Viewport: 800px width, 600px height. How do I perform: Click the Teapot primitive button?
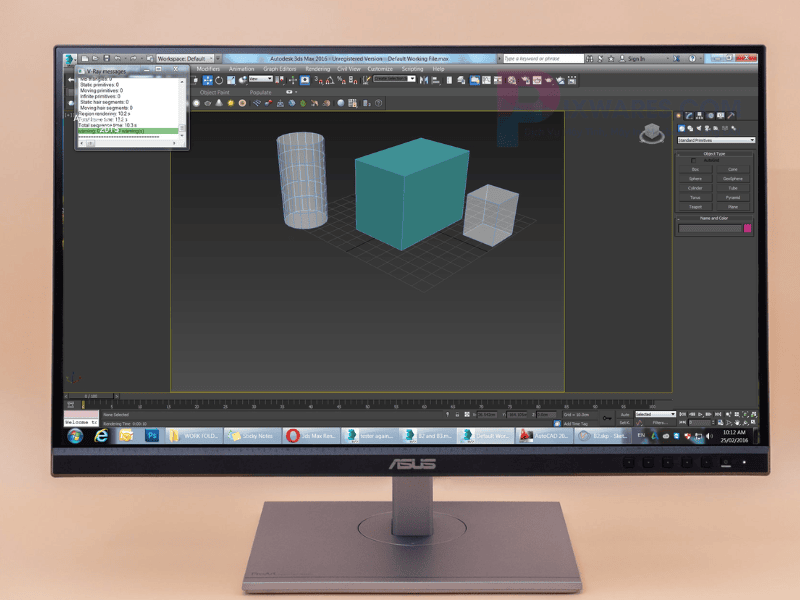[696, 207]
